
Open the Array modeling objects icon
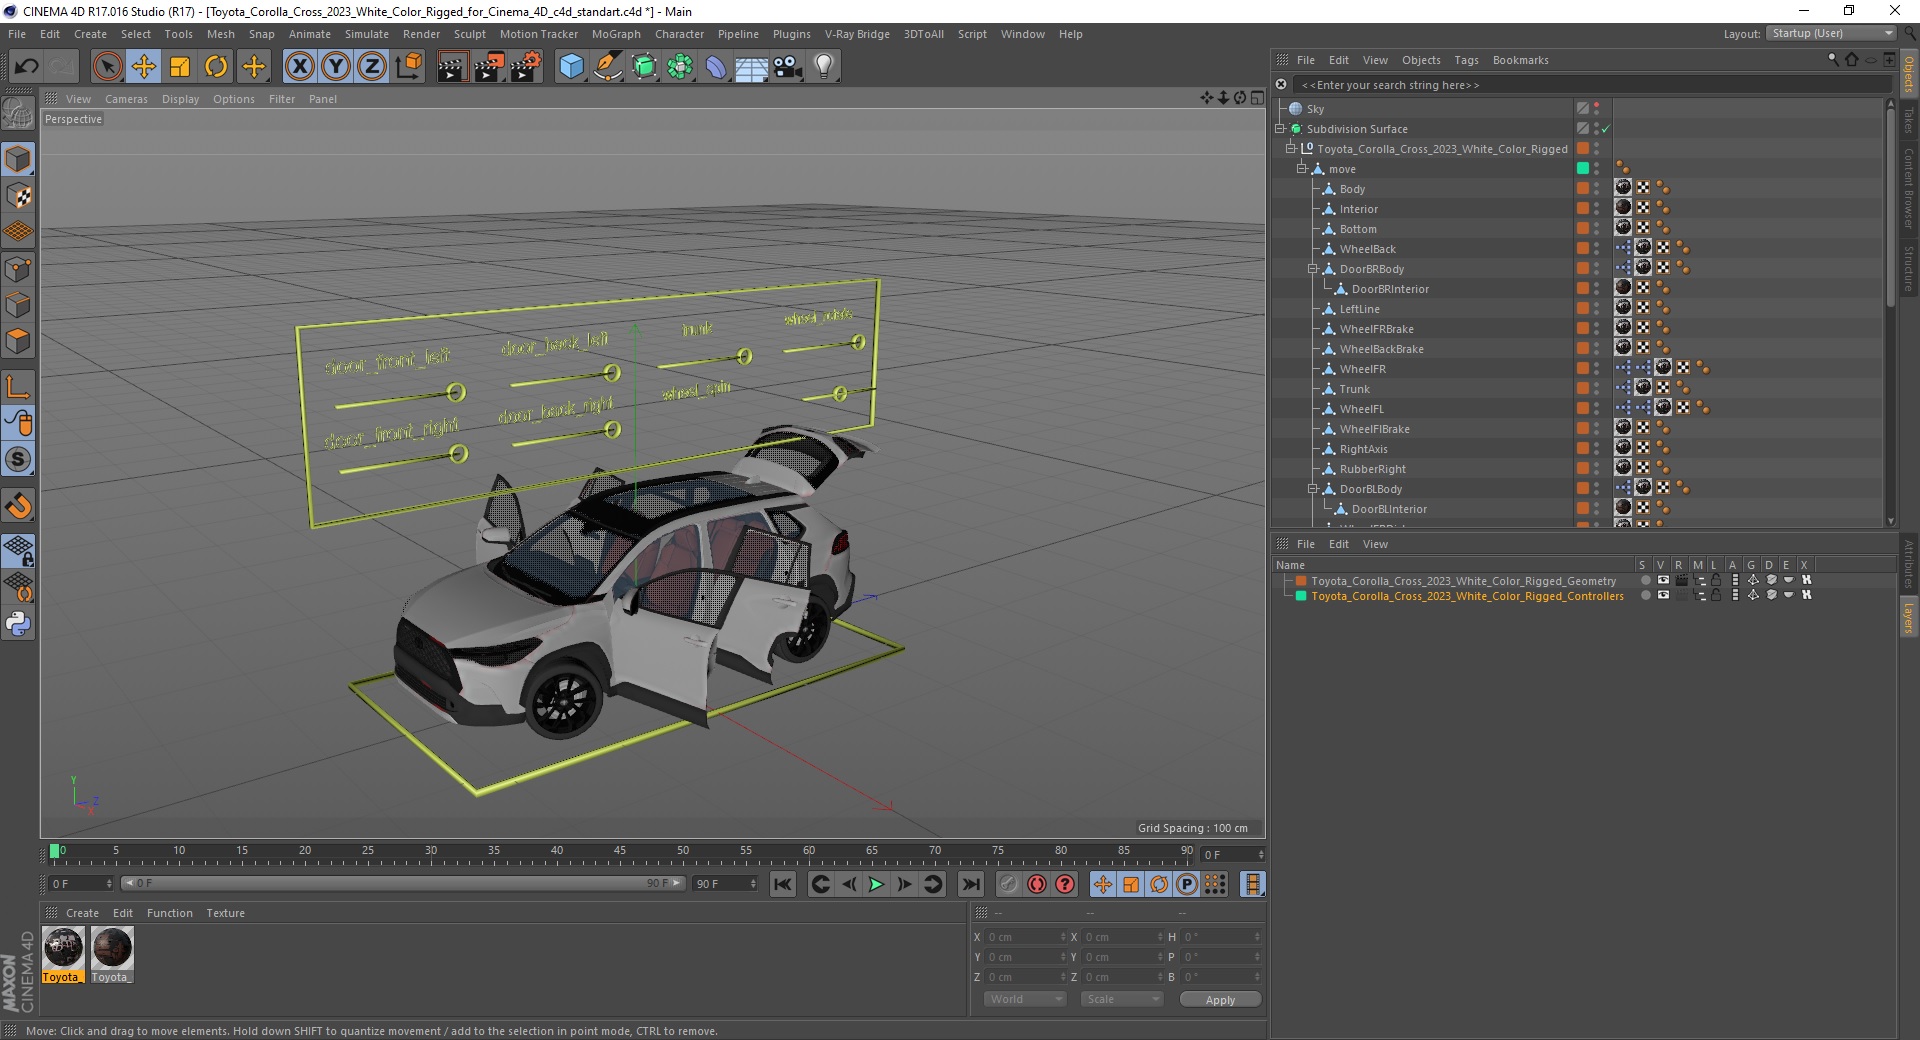point(680,67)
